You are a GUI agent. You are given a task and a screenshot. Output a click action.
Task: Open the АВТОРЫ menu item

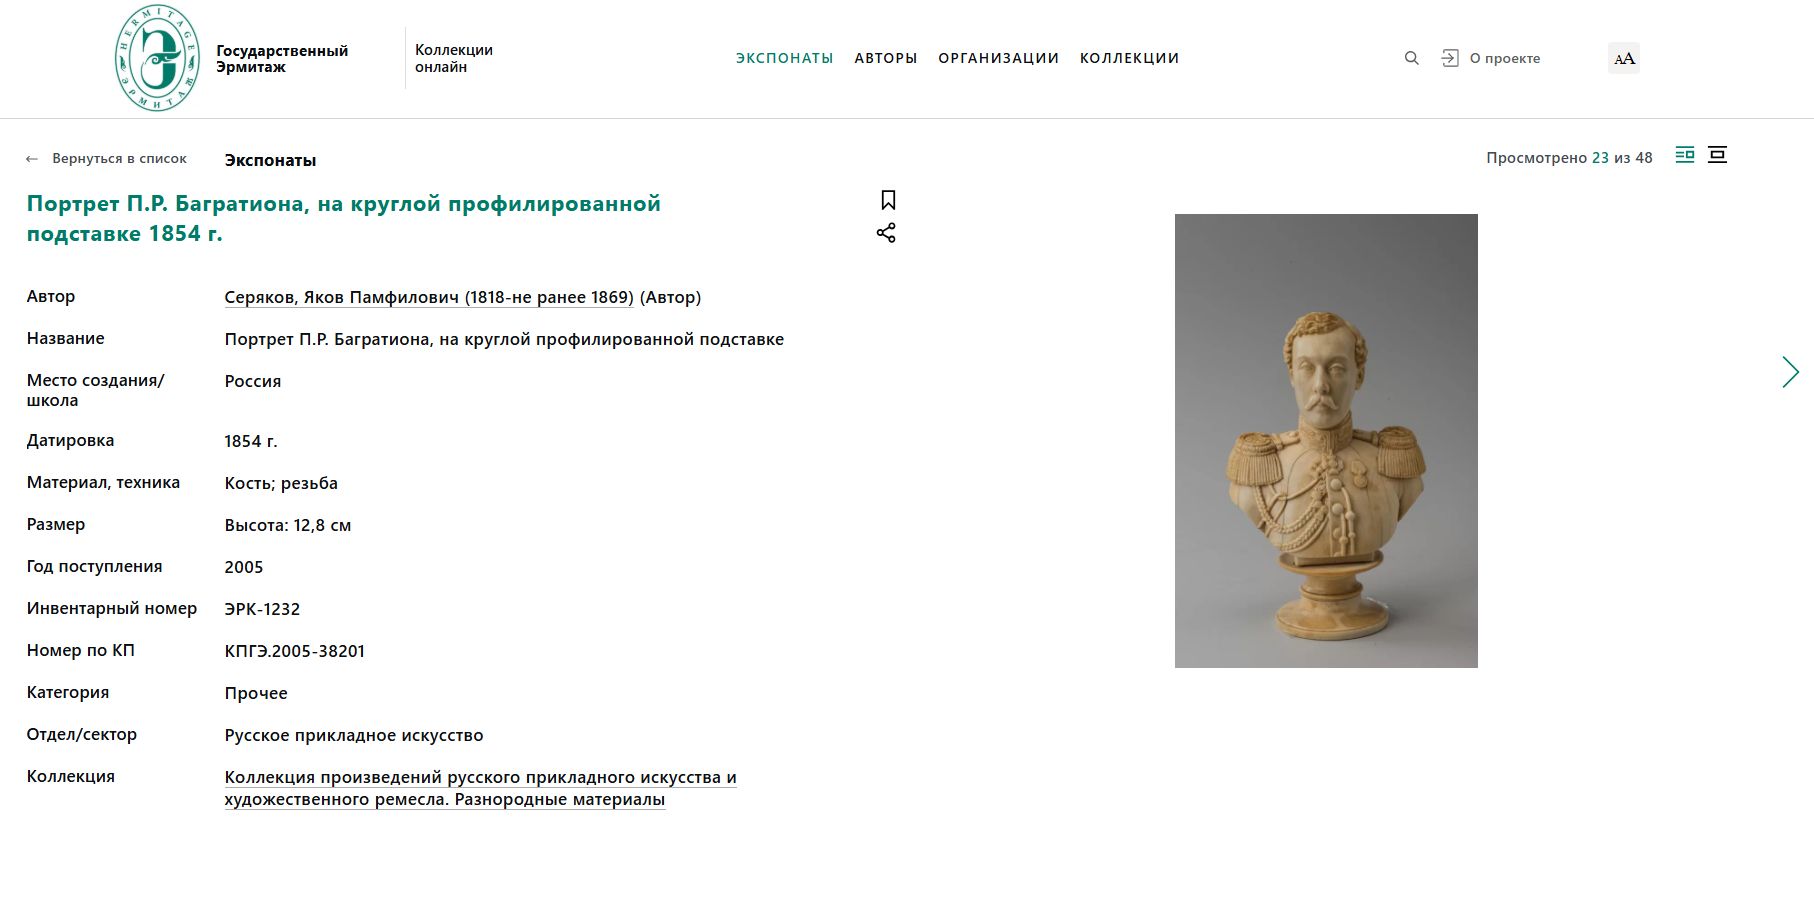point(886,58)
